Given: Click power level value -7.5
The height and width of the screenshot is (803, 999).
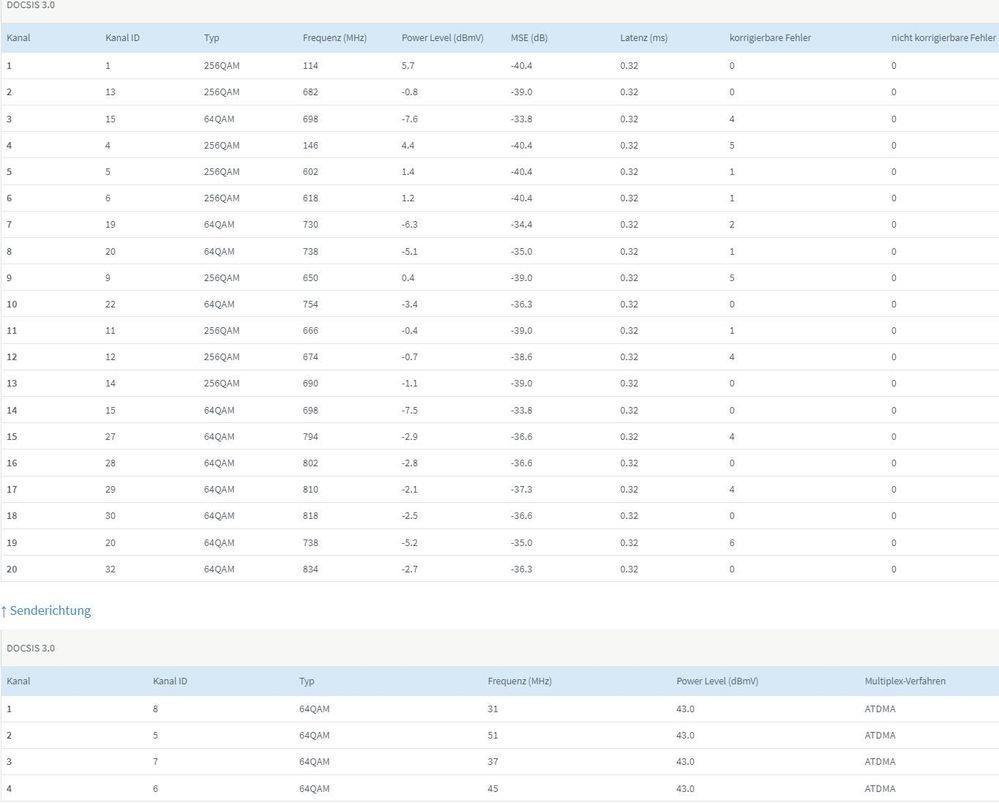Looking at the screenshot, I should (410, 410).
